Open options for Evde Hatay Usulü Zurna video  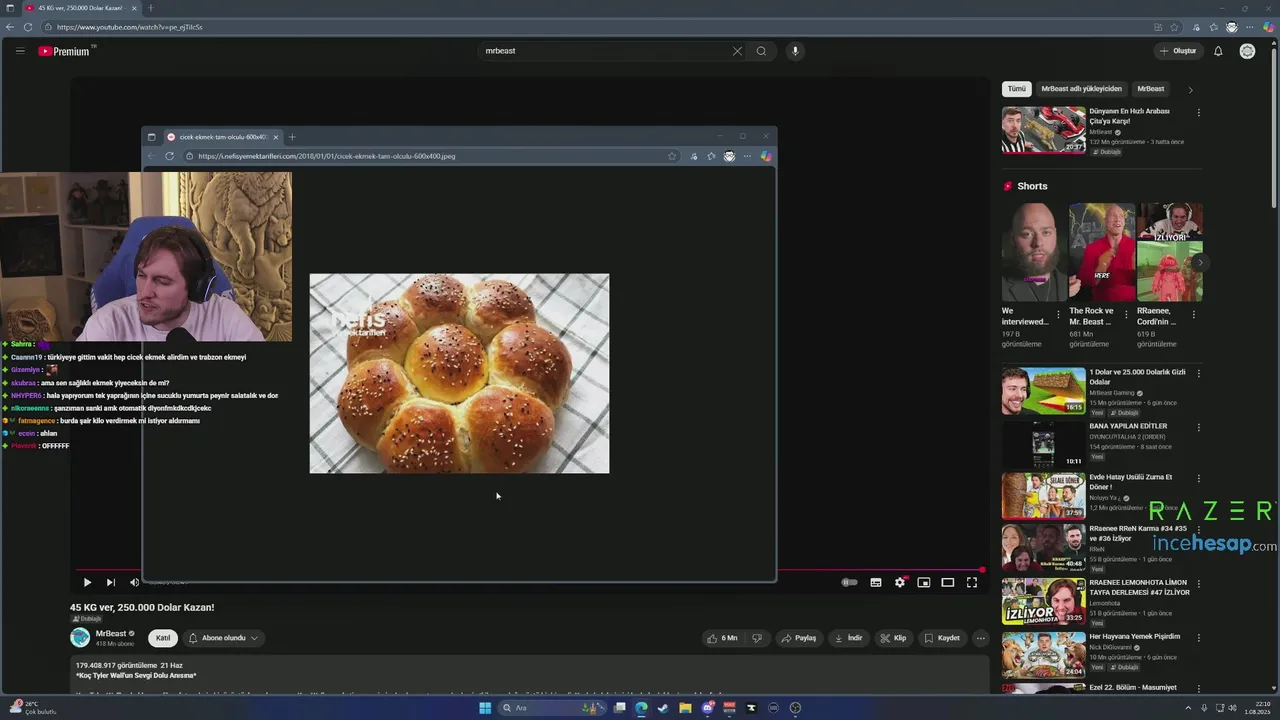click(x=1198, y=479)
